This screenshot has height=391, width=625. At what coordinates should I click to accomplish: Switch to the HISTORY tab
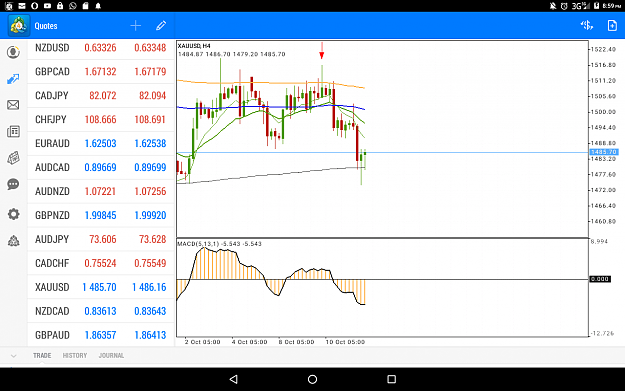tap(75, 356)
